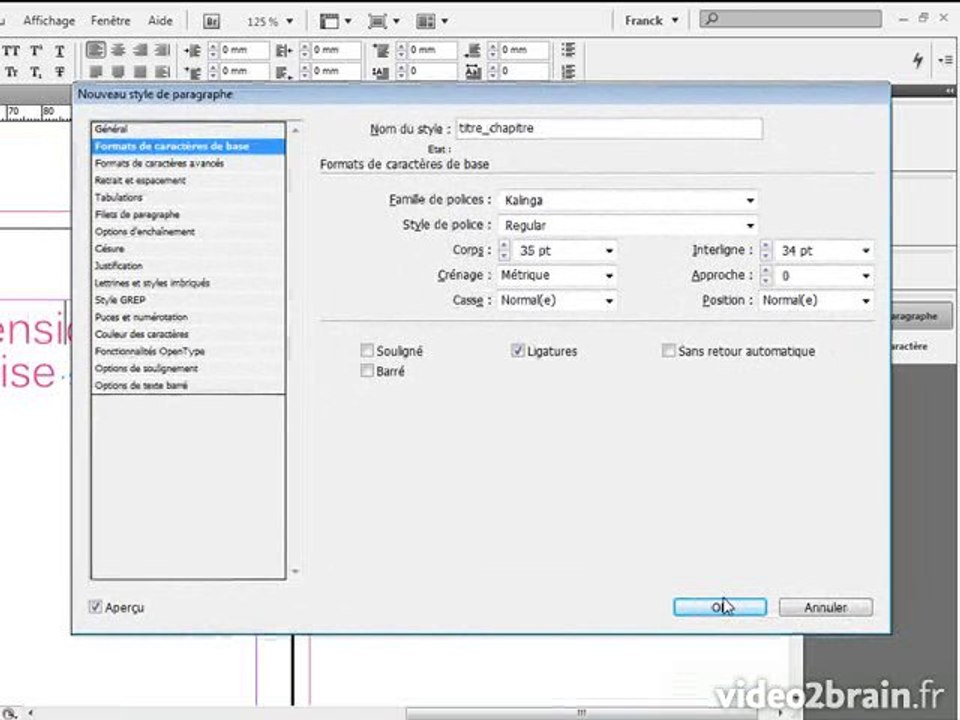Click the Superscript icon in control panel
This screenshot has height=720, width=960.
(x=36, y=51)
